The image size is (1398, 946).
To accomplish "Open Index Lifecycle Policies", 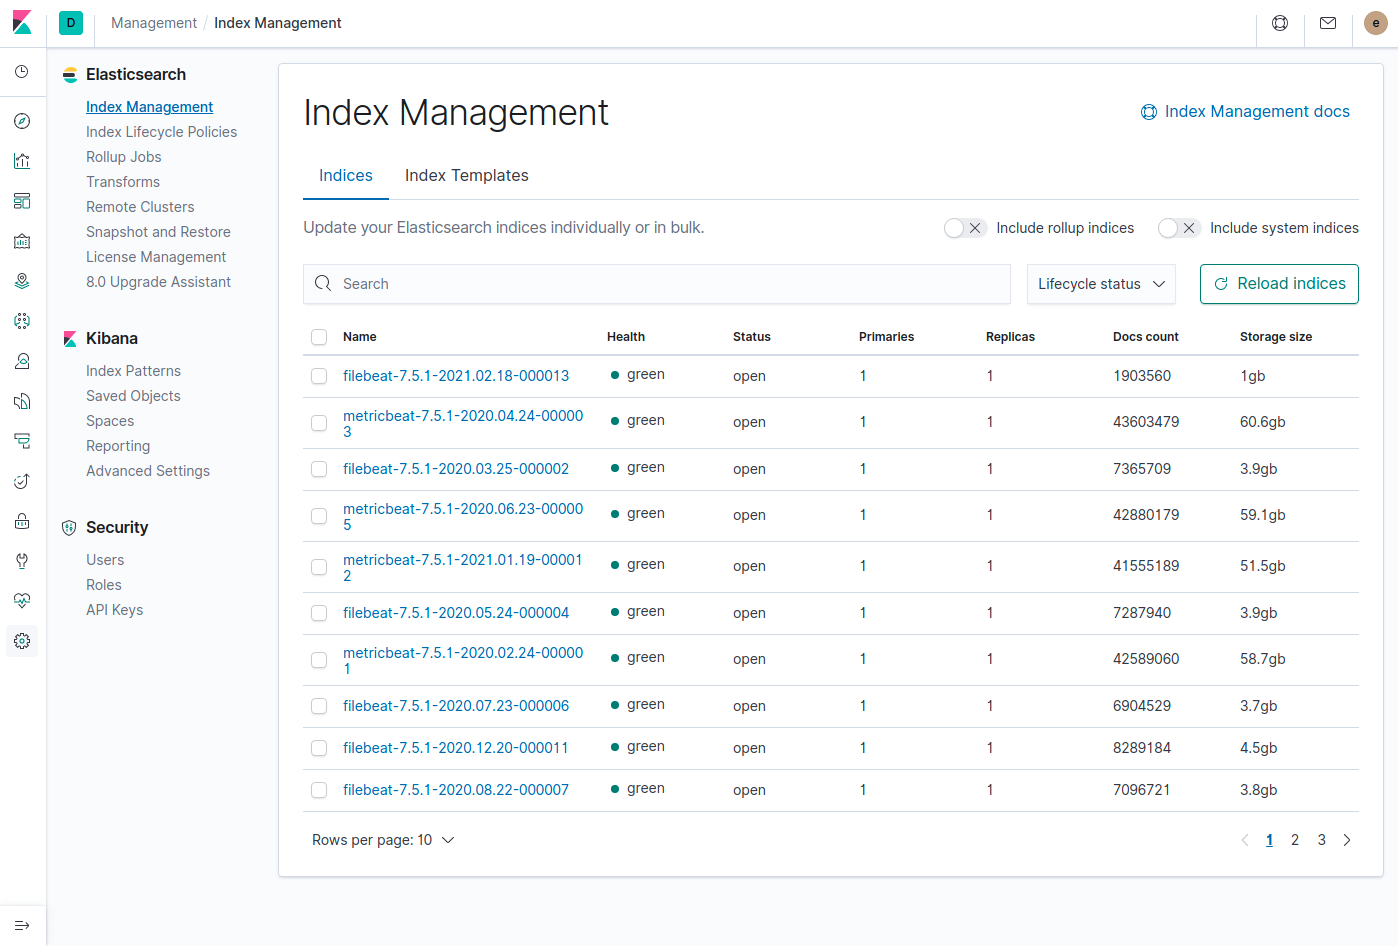I will pyautogui.click(x=162, y=132).
